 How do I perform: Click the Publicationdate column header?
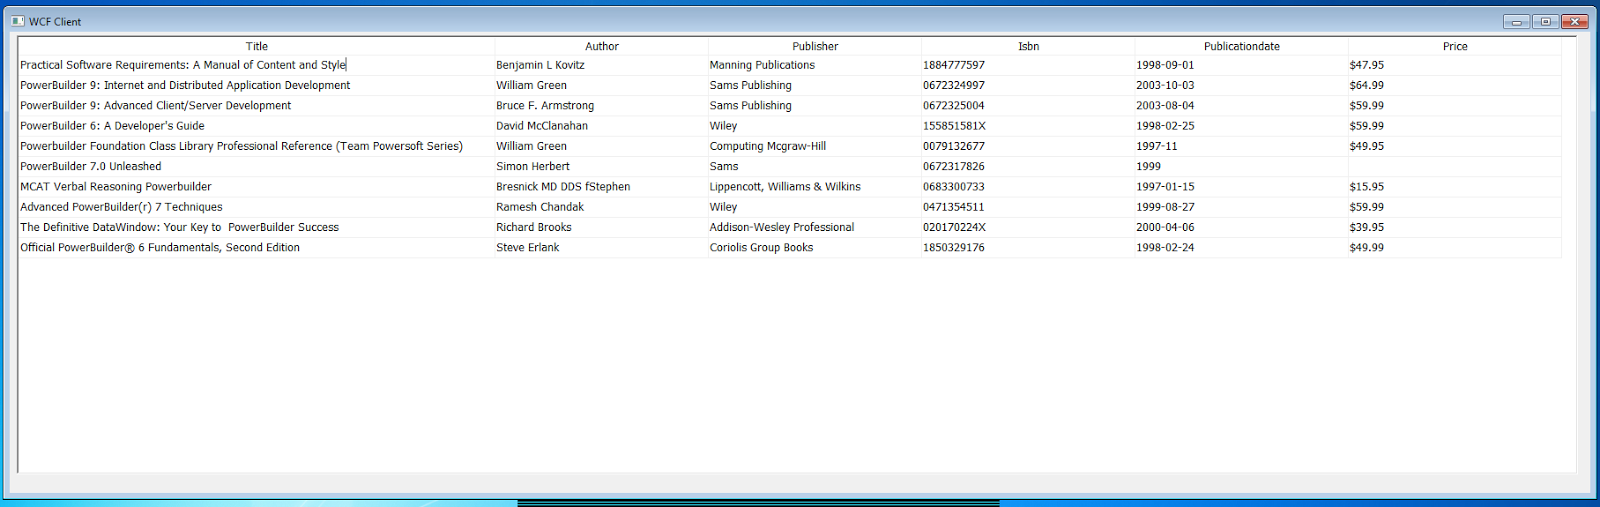pos(1242,46)
